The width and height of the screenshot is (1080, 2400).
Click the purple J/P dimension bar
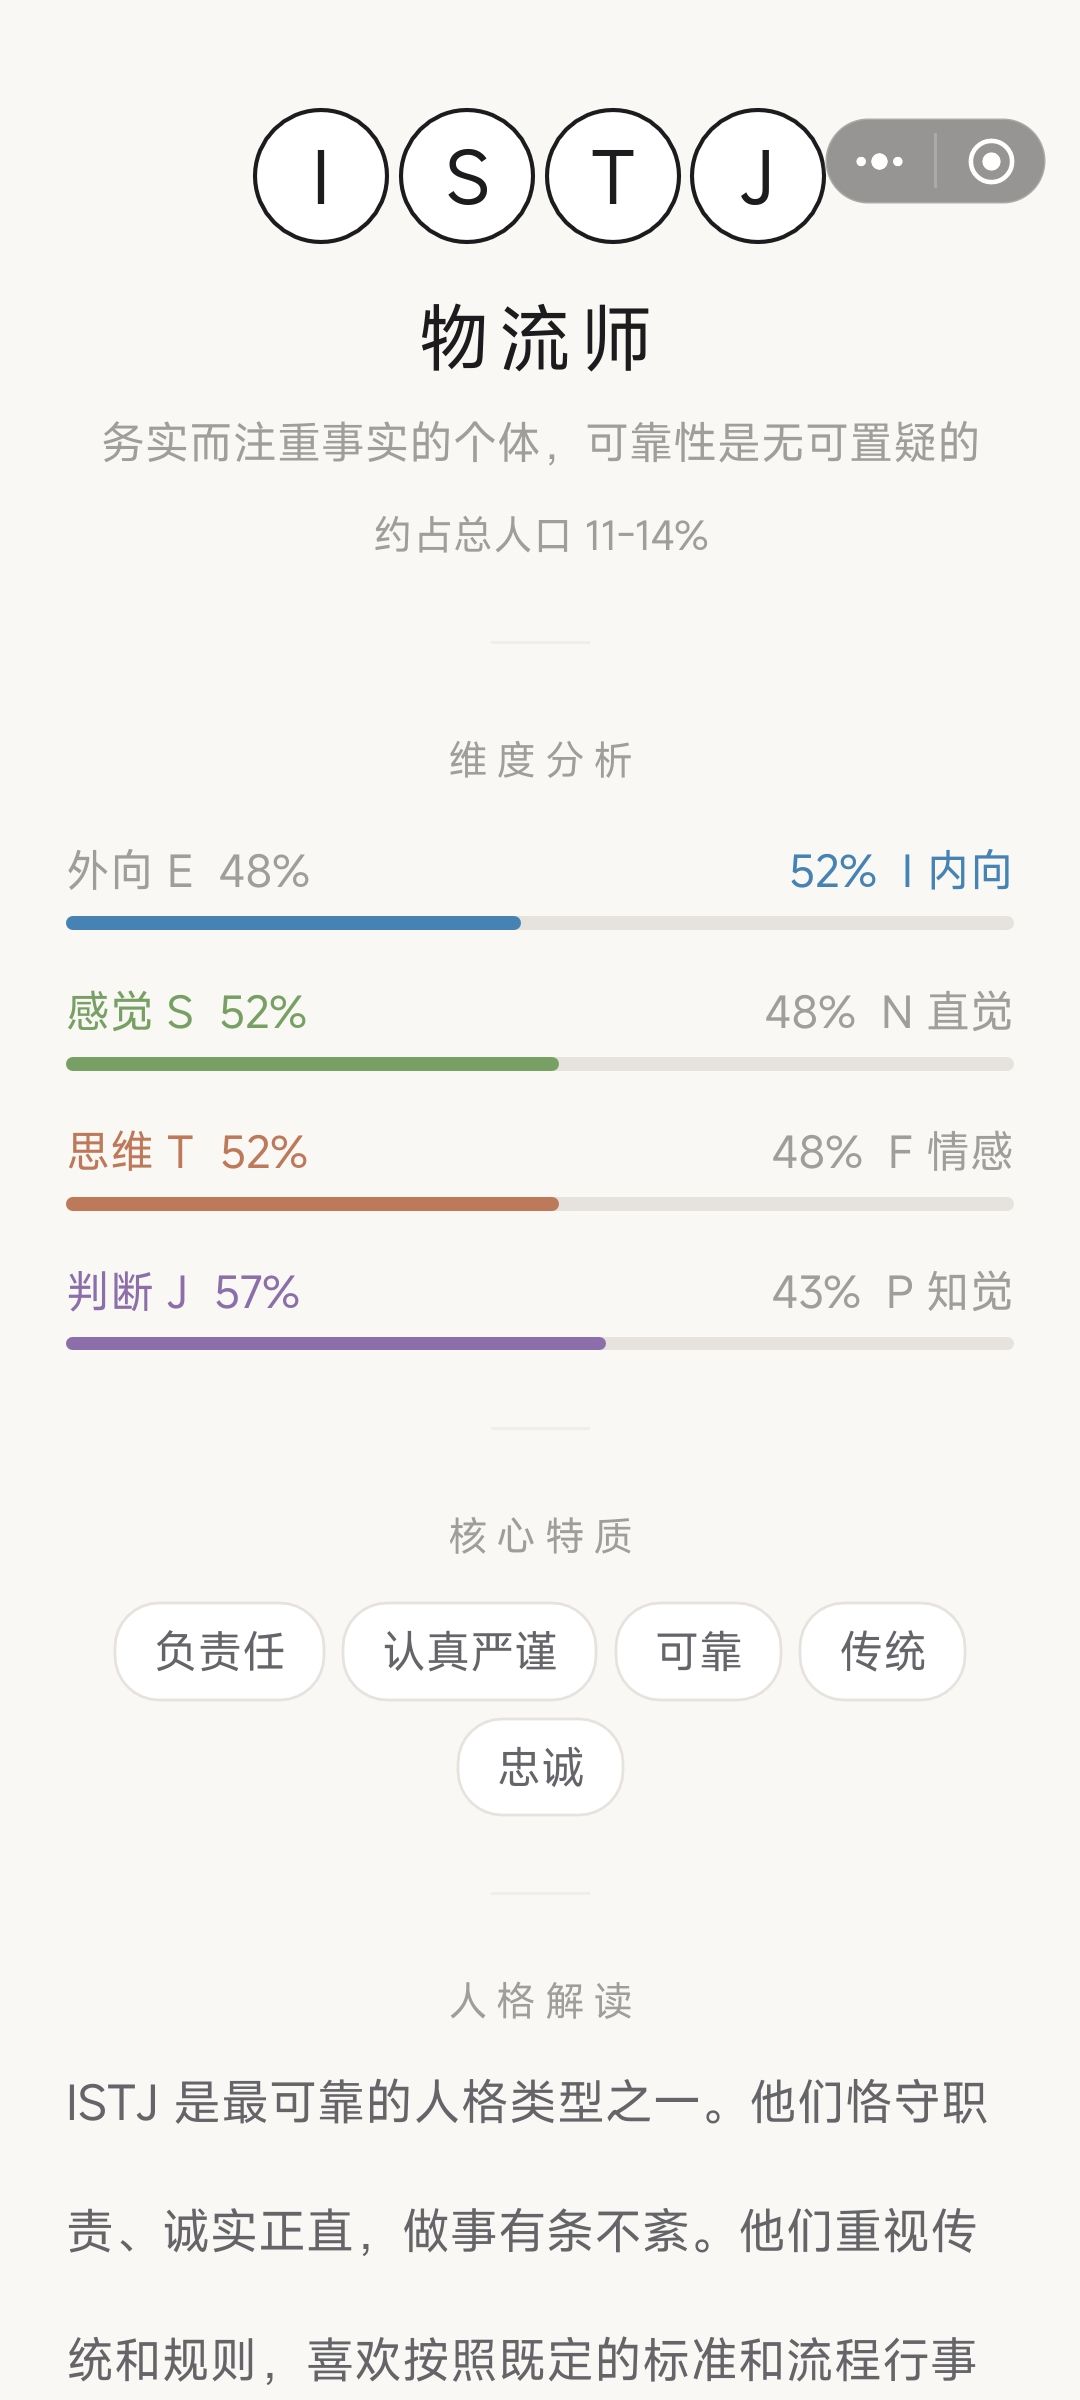pos(540,1344)
